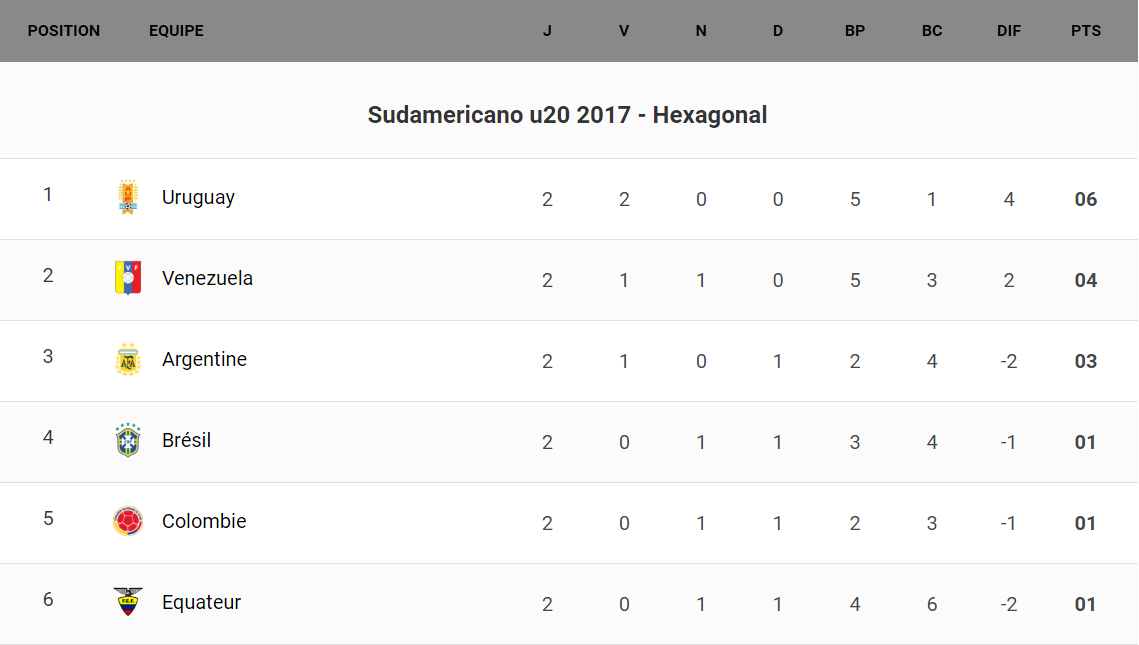Click the Sudamericano u20 2017 Hexagonal title
The image size is (1139, 645).
coord(567,115)
